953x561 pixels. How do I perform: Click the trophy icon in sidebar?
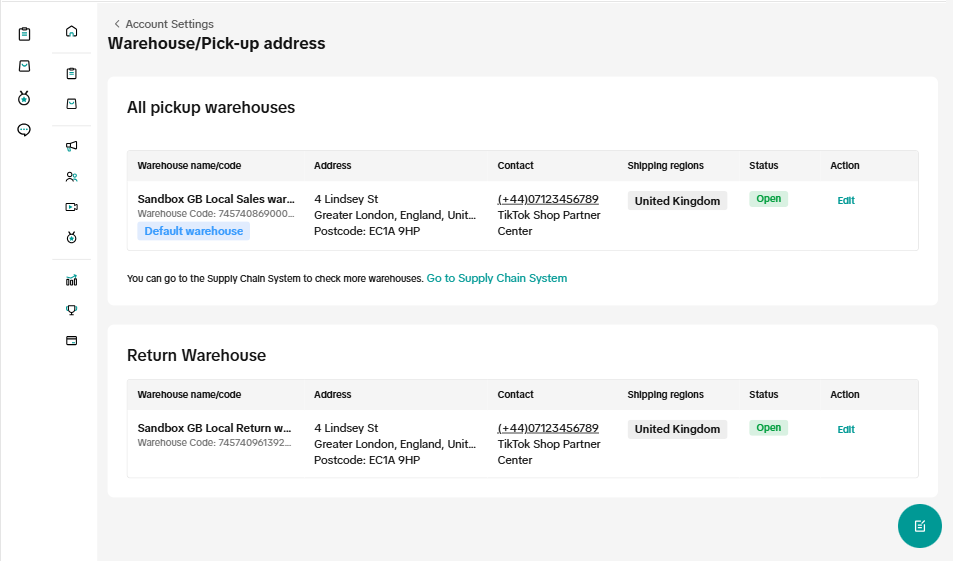pos(71,310)
